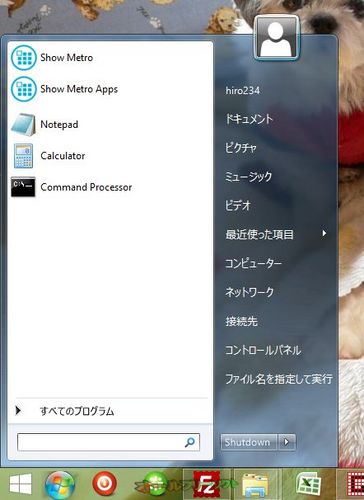The height and width of the screenshot is (500, 364).
Task: Open ミュージック (Music)
Action: pyautogui.click(x=249, y=176)
